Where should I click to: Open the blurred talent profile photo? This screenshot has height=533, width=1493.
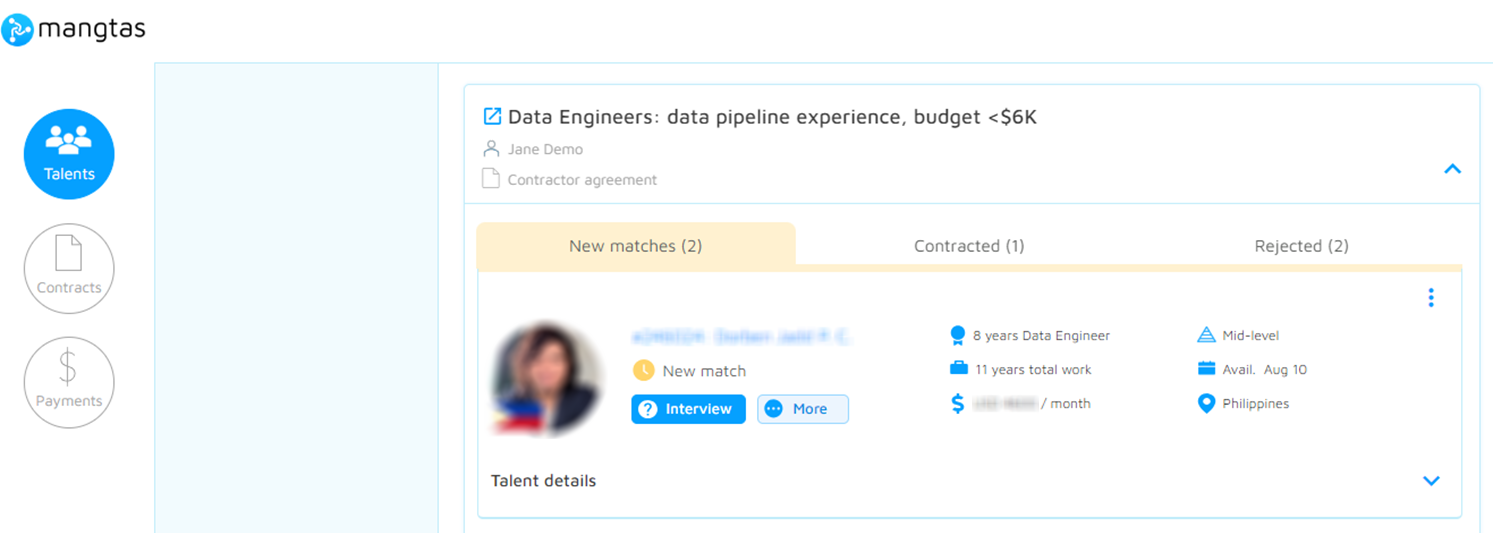[547, 378]
